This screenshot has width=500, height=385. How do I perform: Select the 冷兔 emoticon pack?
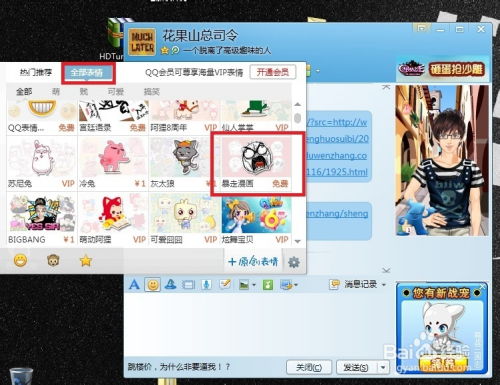click(x=113, y=163)
